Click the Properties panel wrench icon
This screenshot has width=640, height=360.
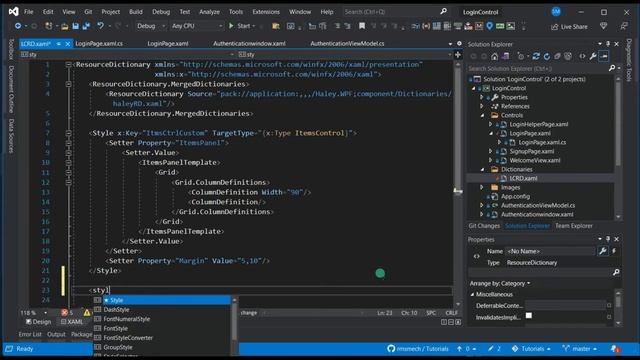pos(602,251)
